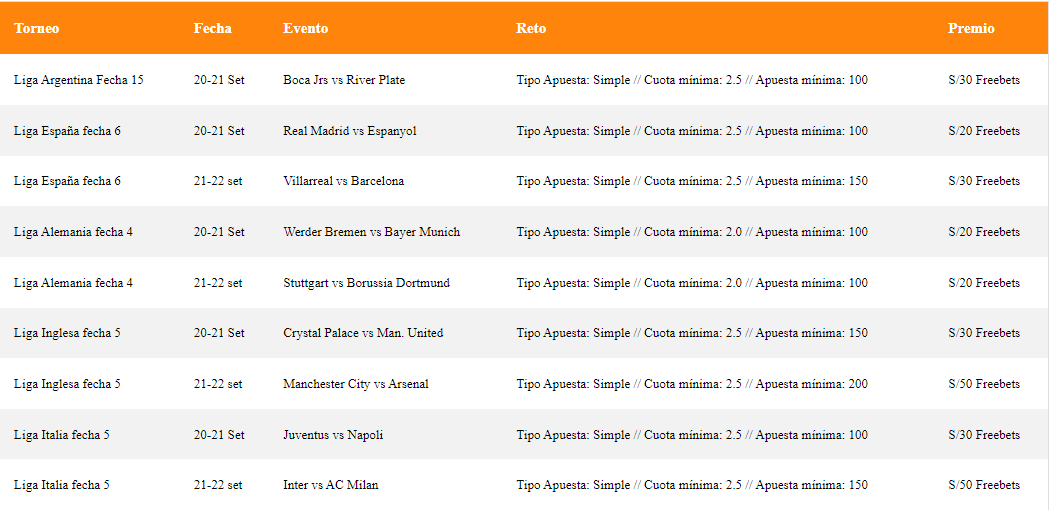
Task: Click the Premio column header
Action: tap(971, 28)
